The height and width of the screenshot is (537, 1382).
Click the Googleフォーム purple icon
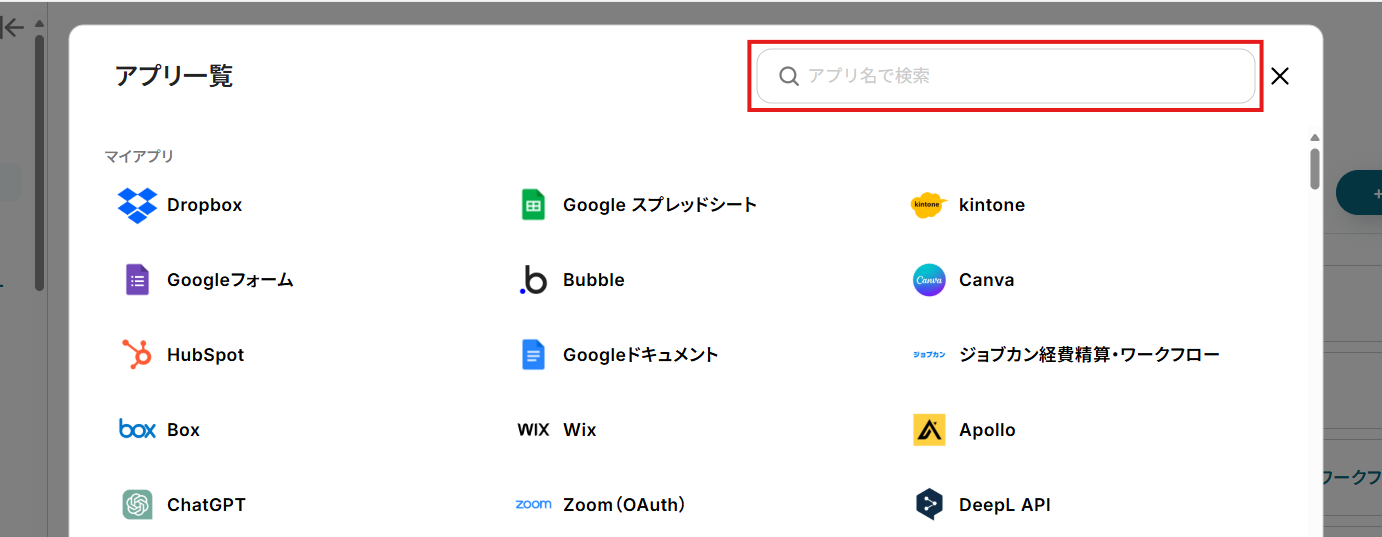tap(137, 280)
